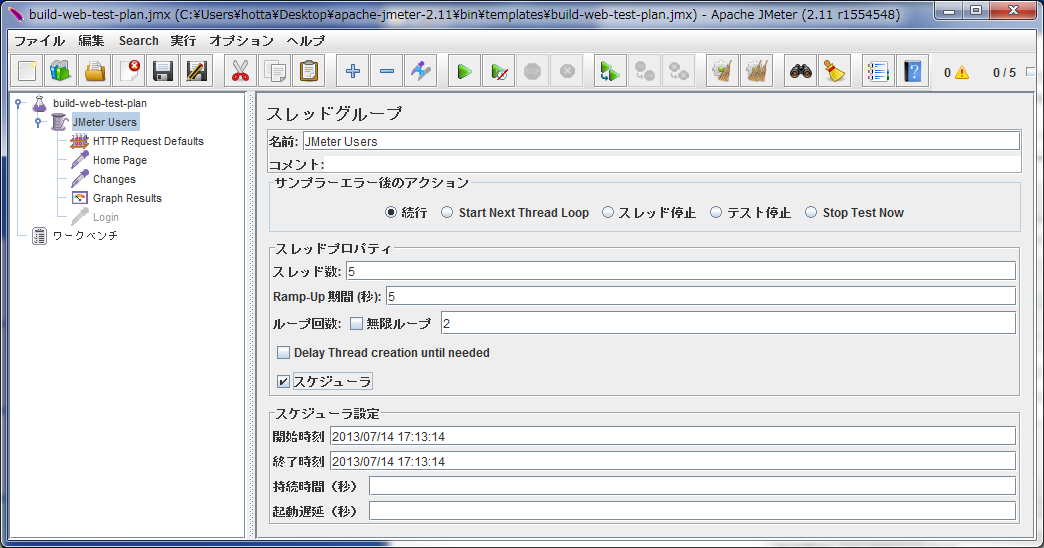Viewport: 1044px width, 548px height.
Task: Open Function Helper list icon
Action: click(x=878, y=71)
